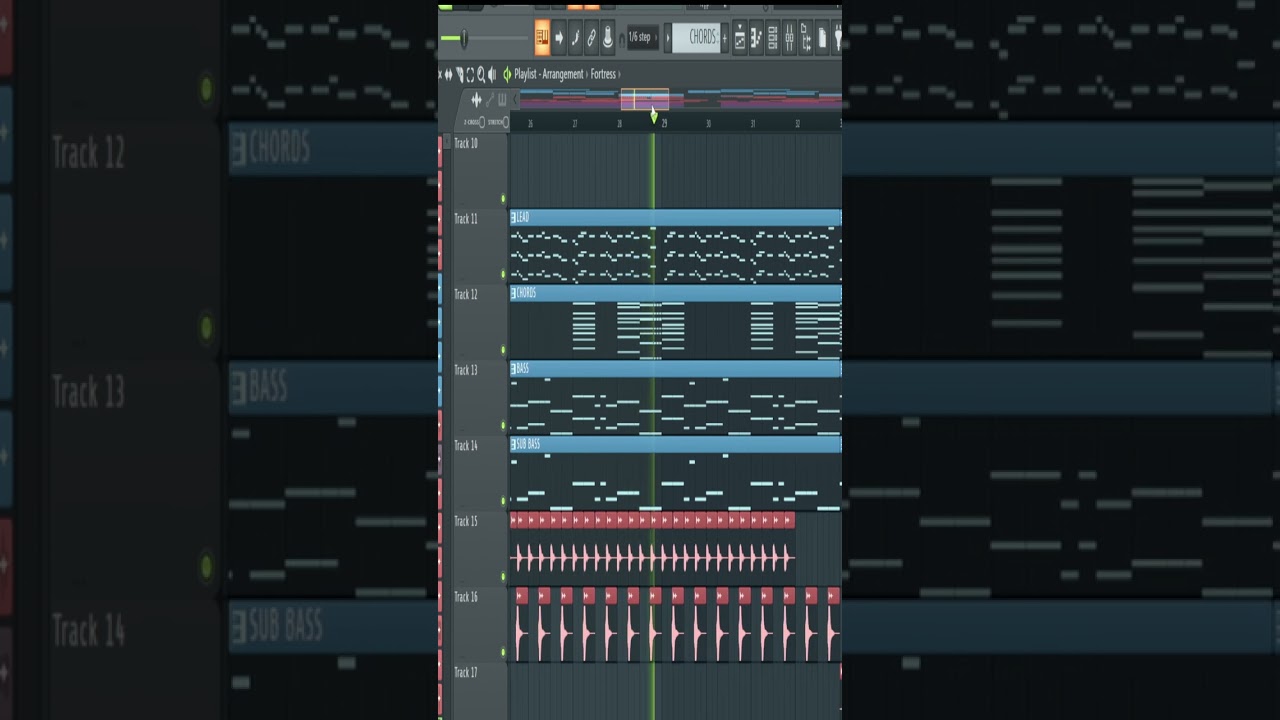Screen dimensions: 1280x720
Task: Select the Track 11 header label
Action: [x=466, y=219]
